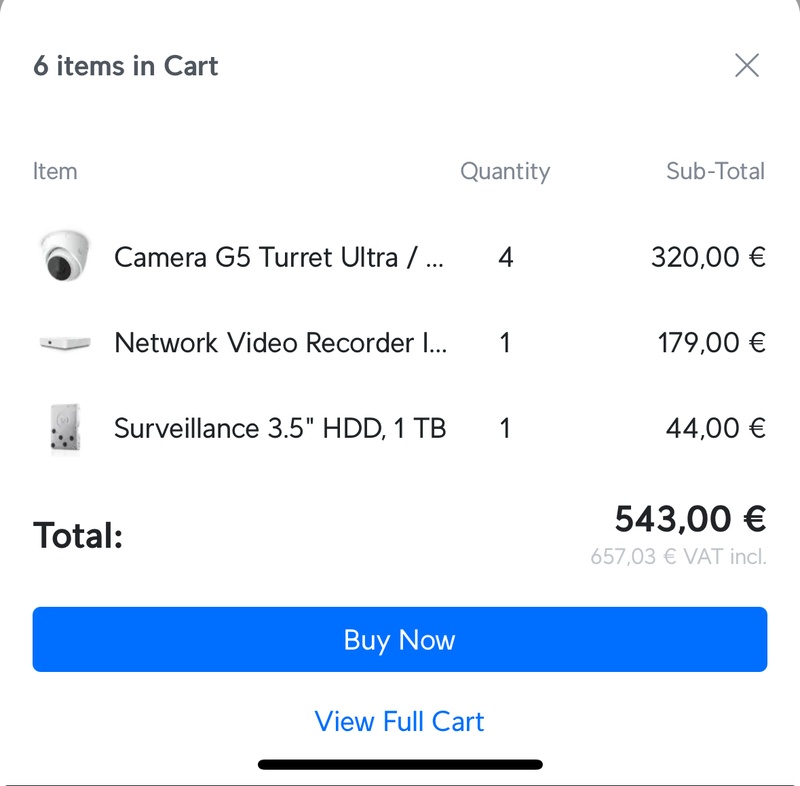The width and height of the screenshot is (800, 786).
Task: Click the 657,03 € VAT incl. text
Action: (x=678, y=557)
